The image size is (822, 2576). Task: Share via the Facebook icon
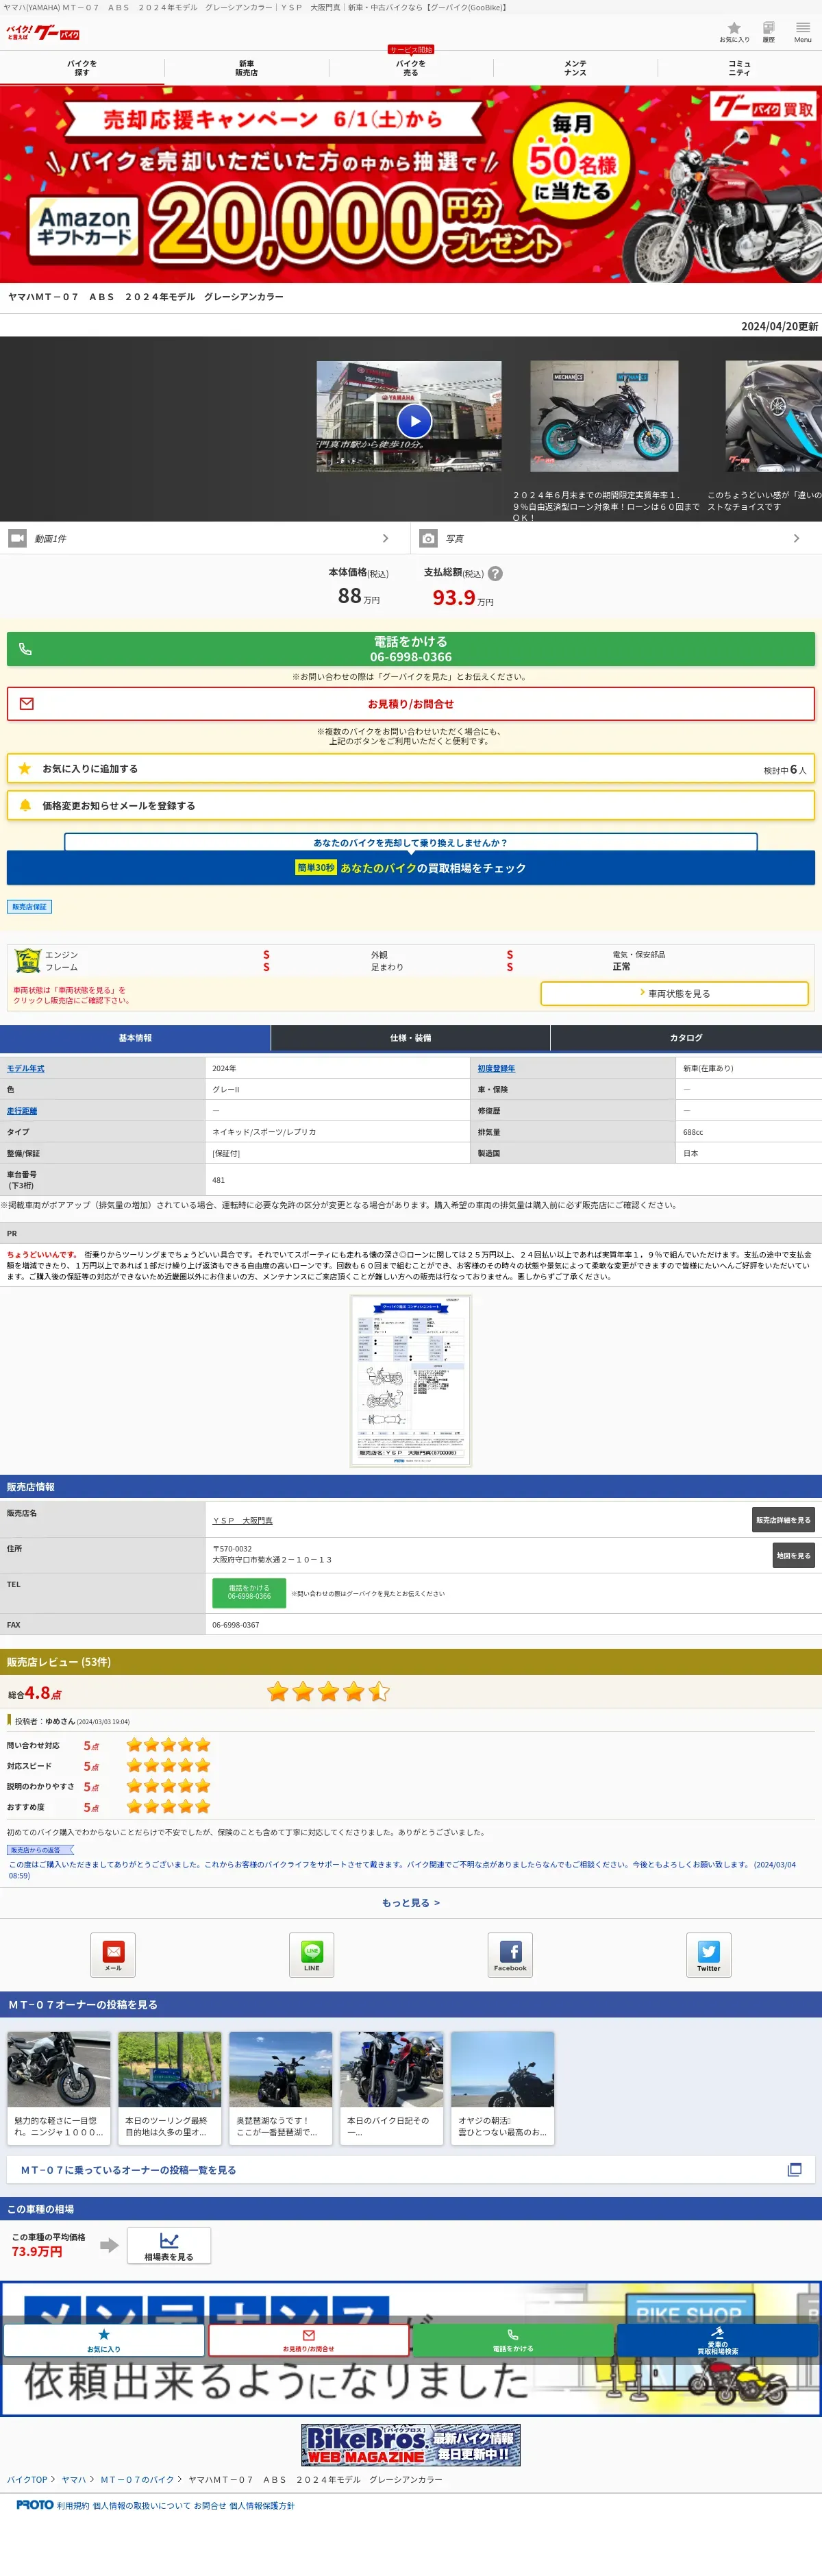tap(510, 1955)
